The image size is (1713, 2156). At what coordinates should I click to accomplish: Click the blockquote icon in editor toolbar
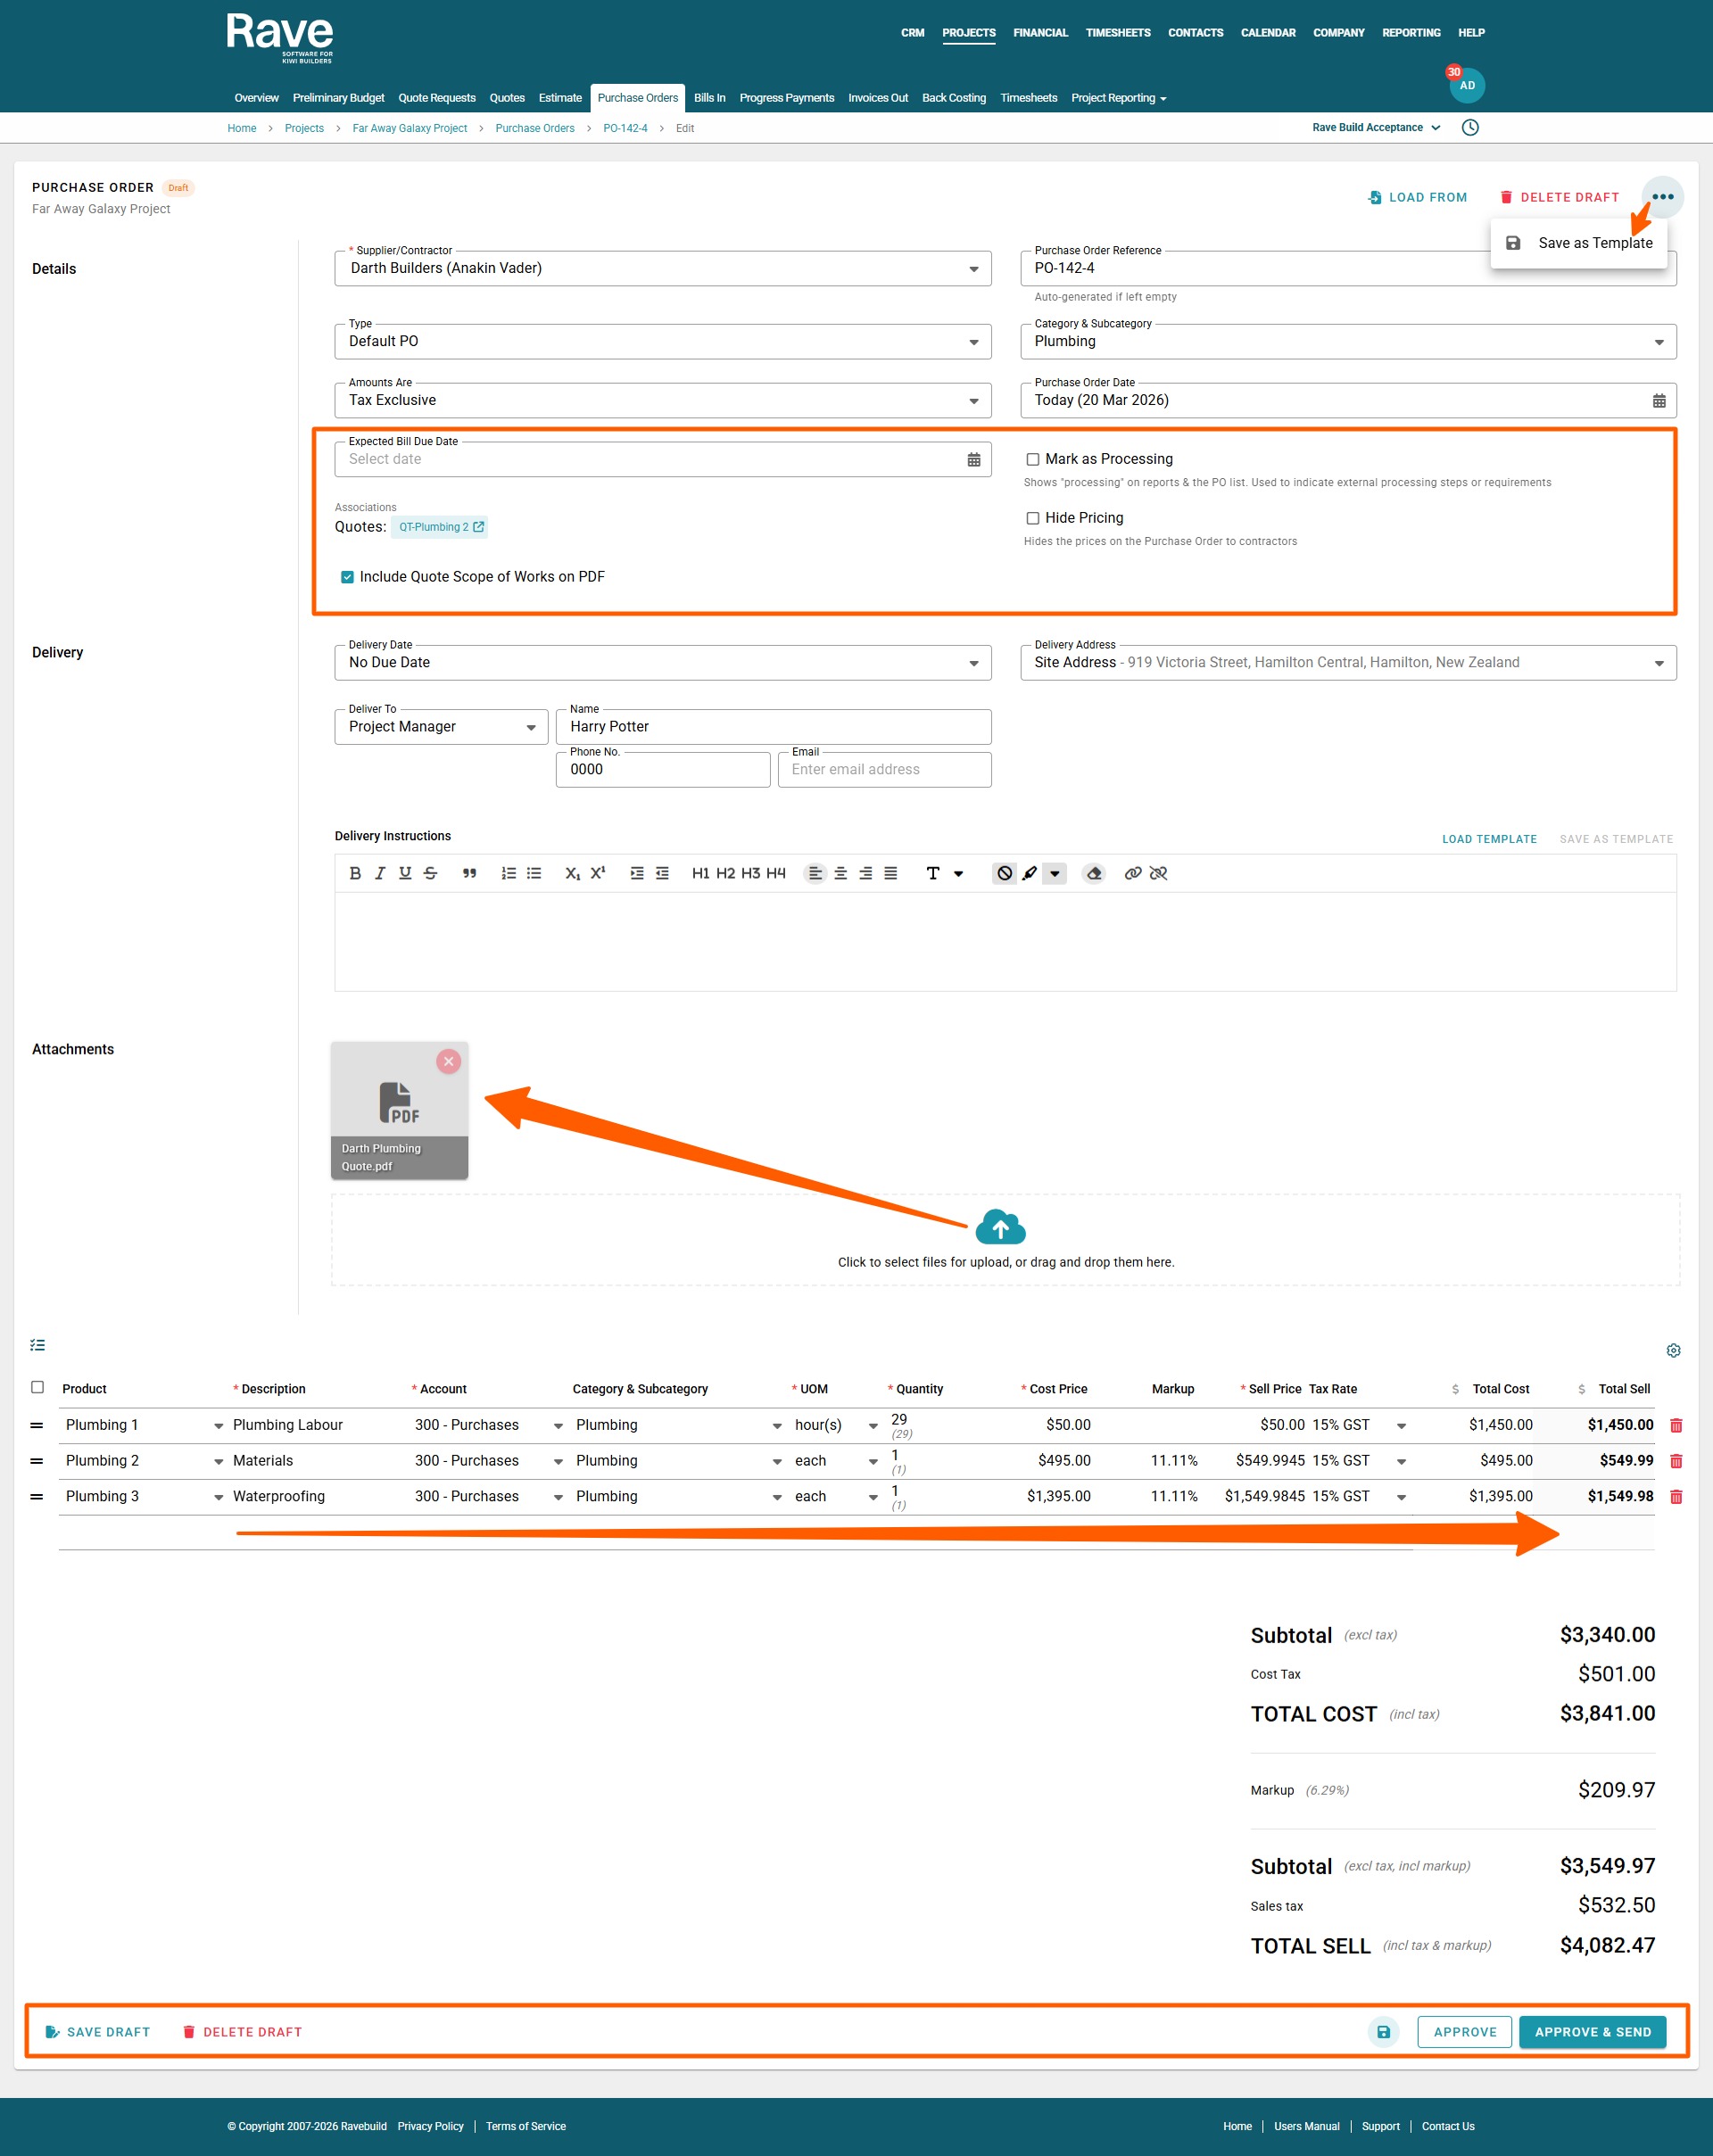click(x=469, y=873)
